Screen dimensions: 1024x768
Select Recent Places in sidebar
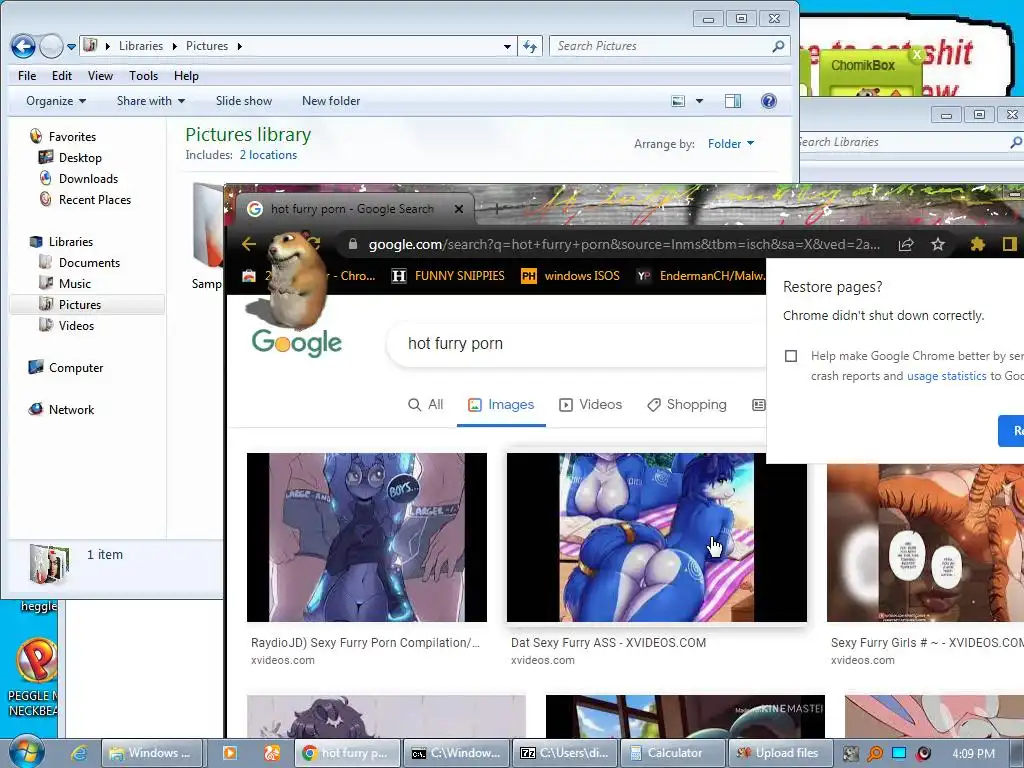(x=85, y=200)
